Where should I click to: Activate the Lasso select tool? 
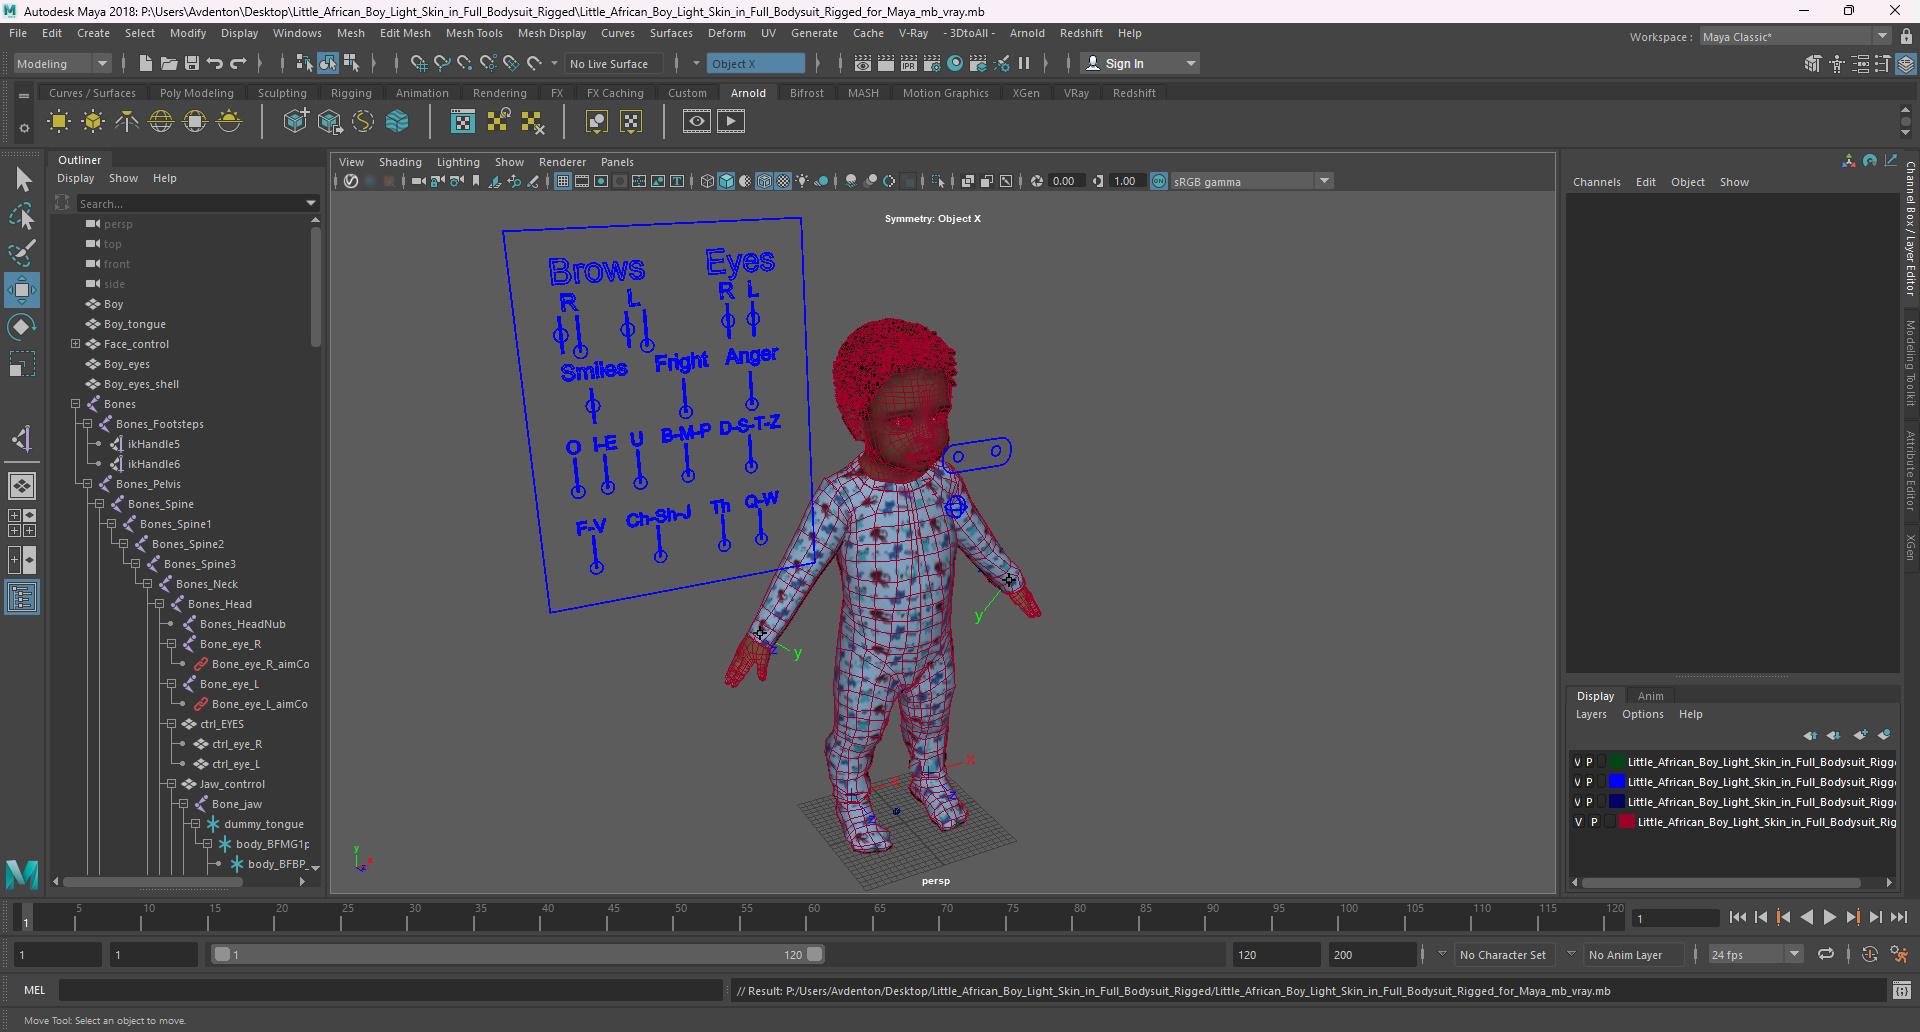pyautogui.click(x=22, y=216)
